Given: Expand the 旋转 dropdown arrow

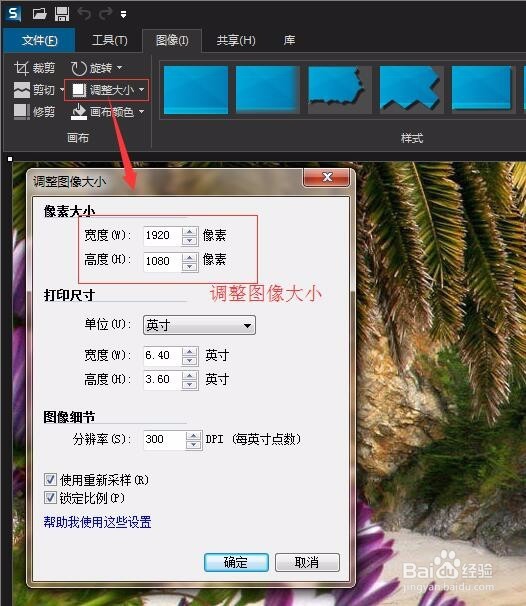Looking at the screenshot, I should (x=119, y=68).
